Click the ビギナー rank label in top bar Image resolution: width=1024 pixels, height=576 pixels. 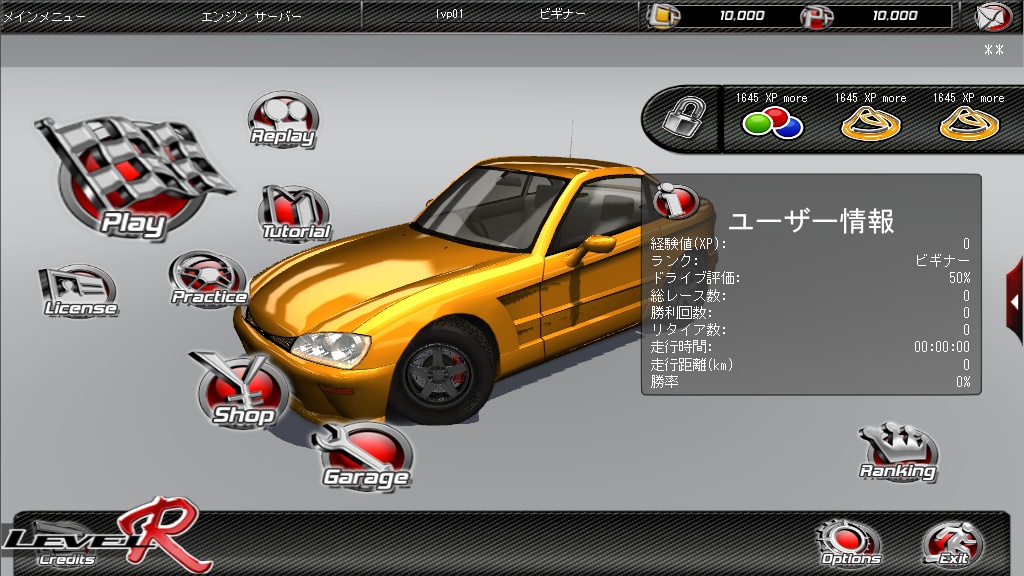[562, 14]
